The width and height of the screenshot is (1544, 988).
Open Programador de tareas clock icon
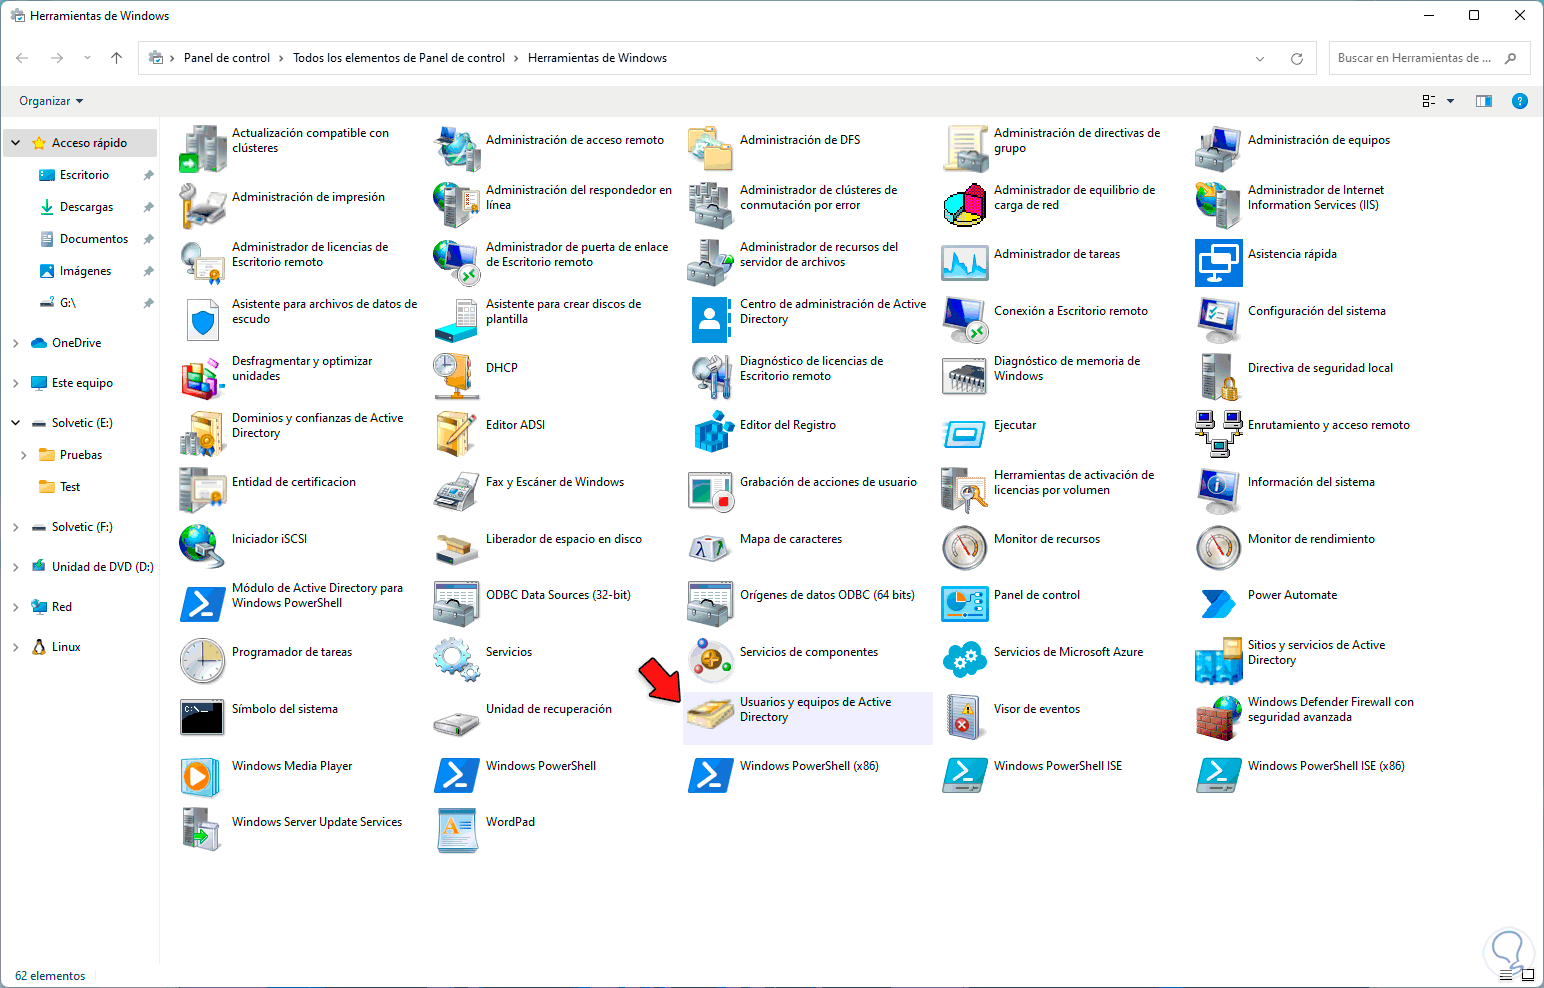tap(203, 660)
